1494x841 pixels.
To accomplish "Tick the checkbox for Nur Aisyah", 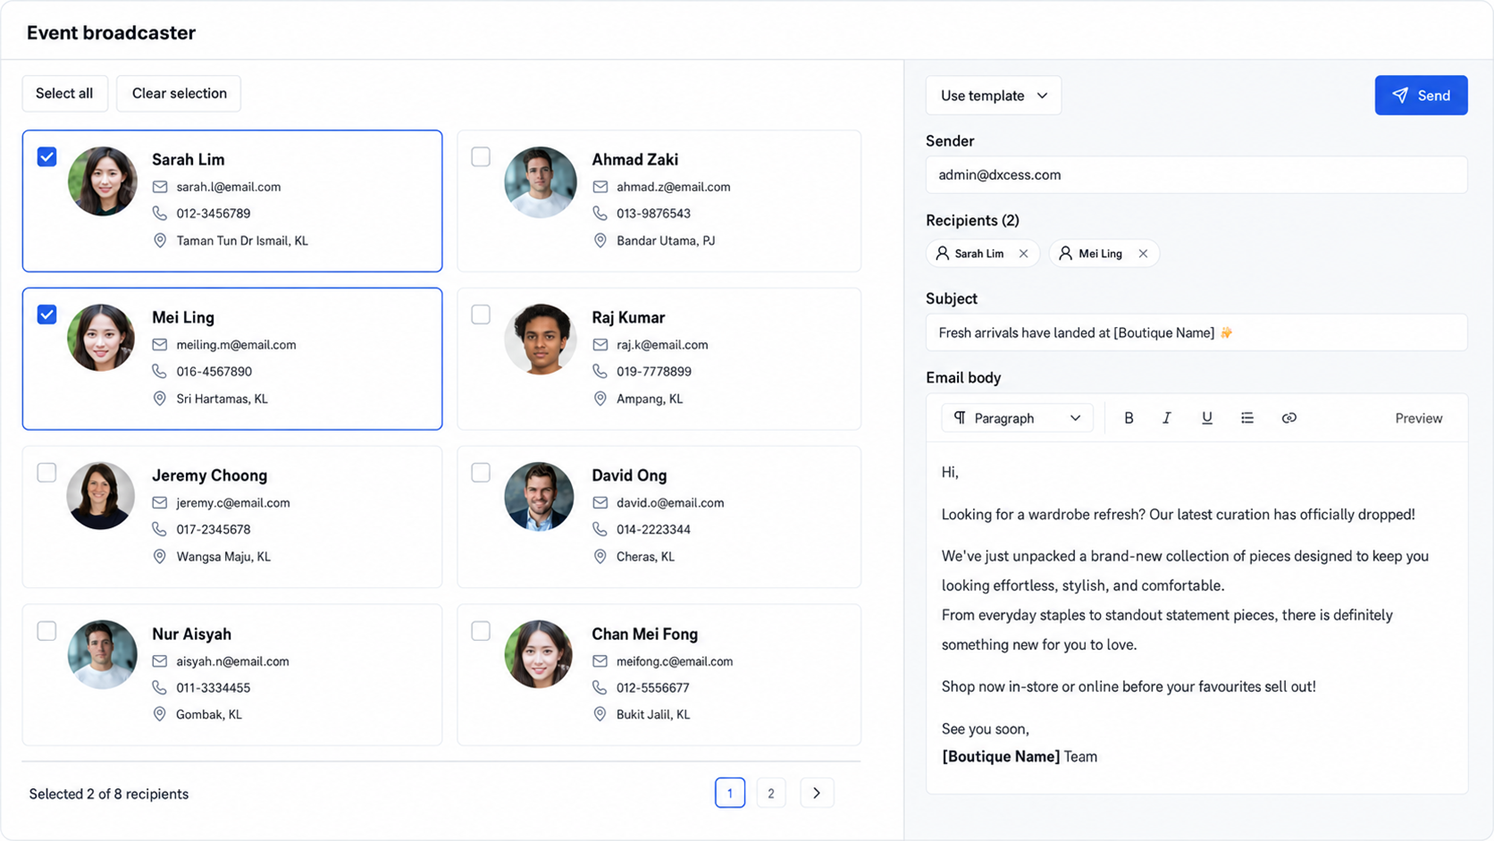I will click(x=47, y=631).
